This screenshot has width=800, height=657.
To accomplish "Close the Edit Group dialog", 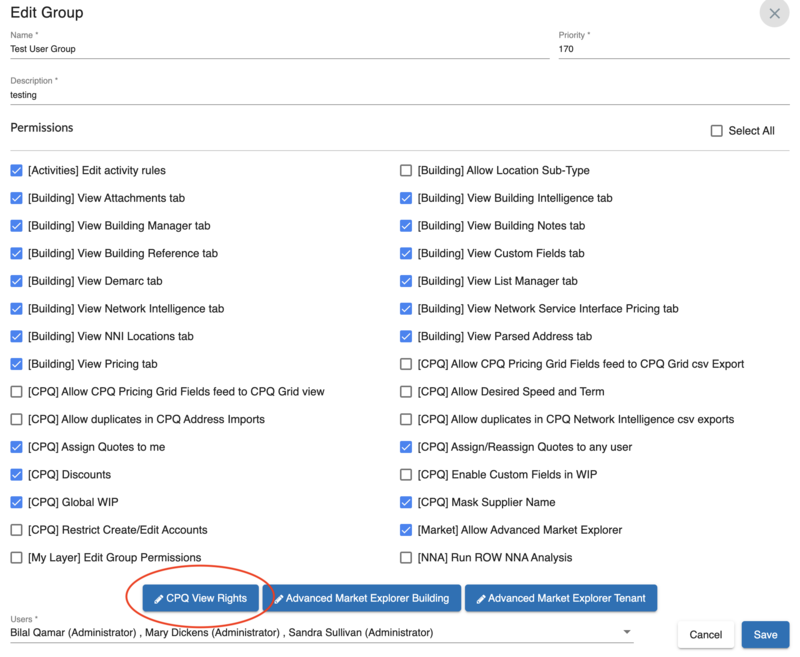I will pyautogui.click(x=774, y=14).
